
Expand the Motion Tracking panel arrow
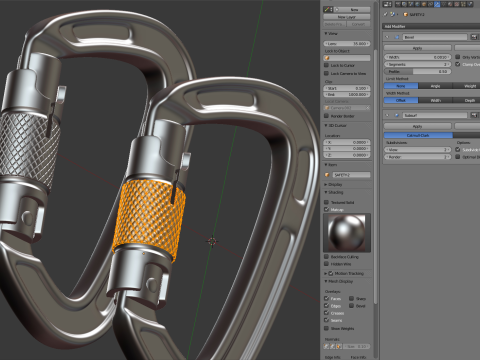pyautogui.click(x=326, y=273)
